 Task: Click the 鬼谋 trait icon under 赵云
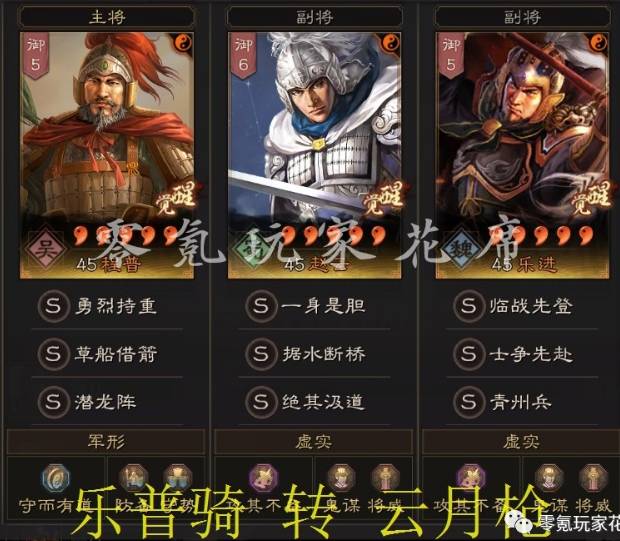(341, 478)
